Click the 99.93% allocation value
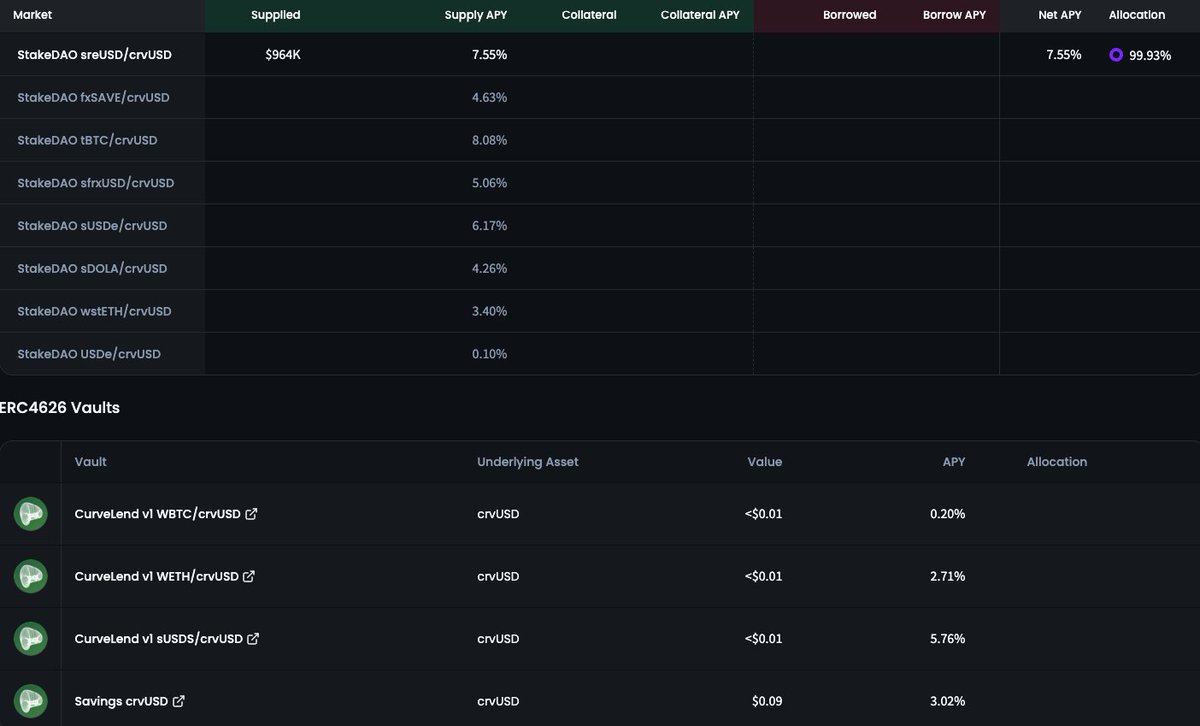The height and width of the screenshot is (726, 1200). pyautogui.click(x=1150, y=55)
